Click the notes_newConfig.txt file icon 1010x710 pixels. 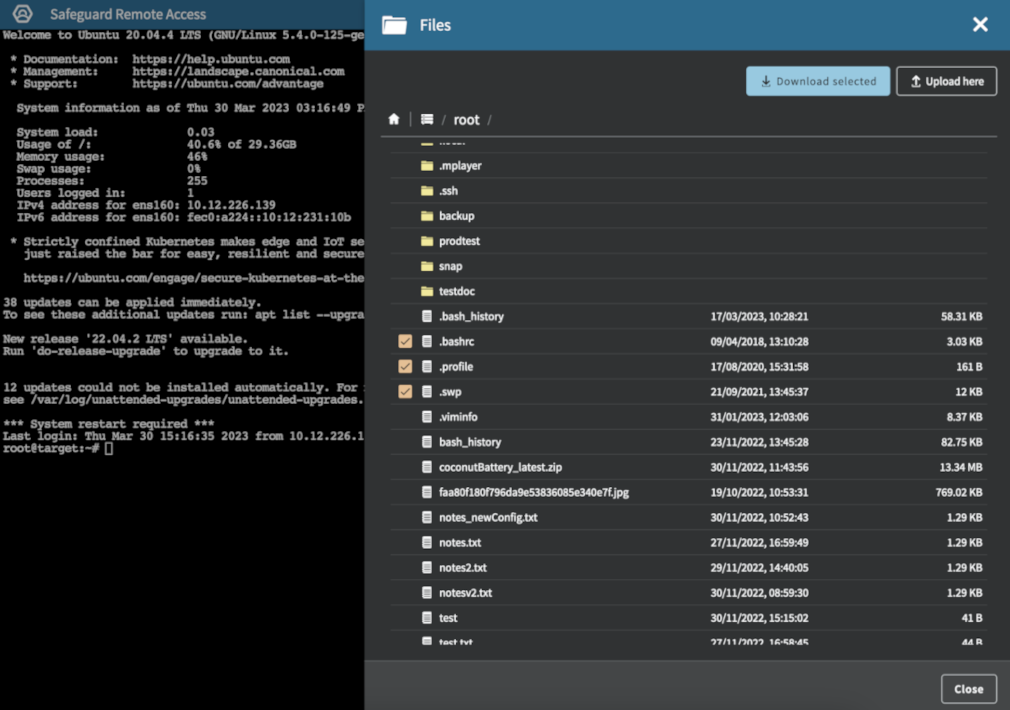tap(426, 517)
